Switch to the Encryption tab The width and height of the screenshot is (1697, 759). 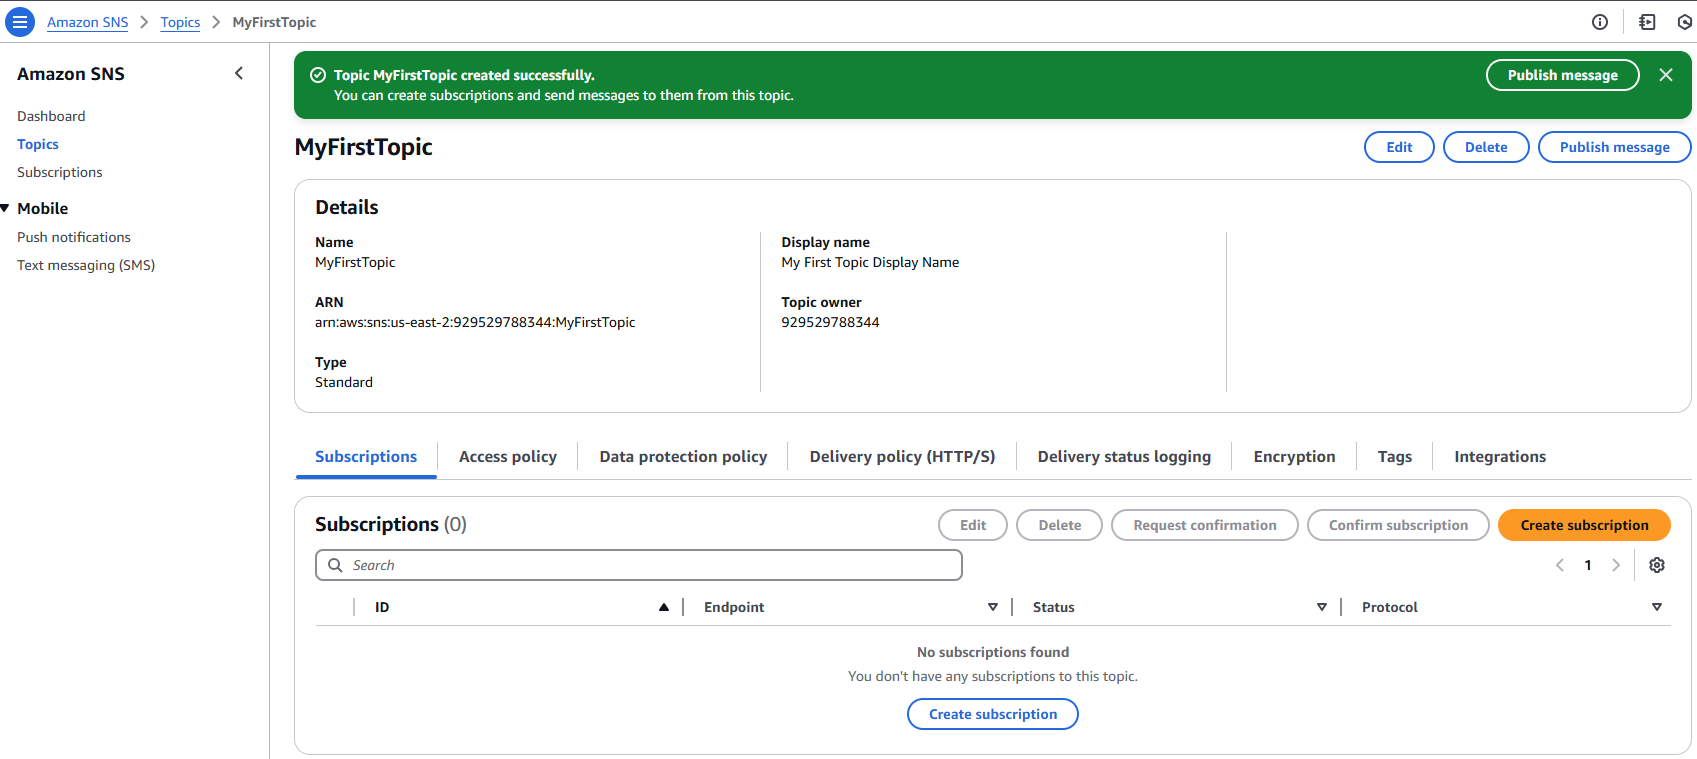tap(1294, 456)
